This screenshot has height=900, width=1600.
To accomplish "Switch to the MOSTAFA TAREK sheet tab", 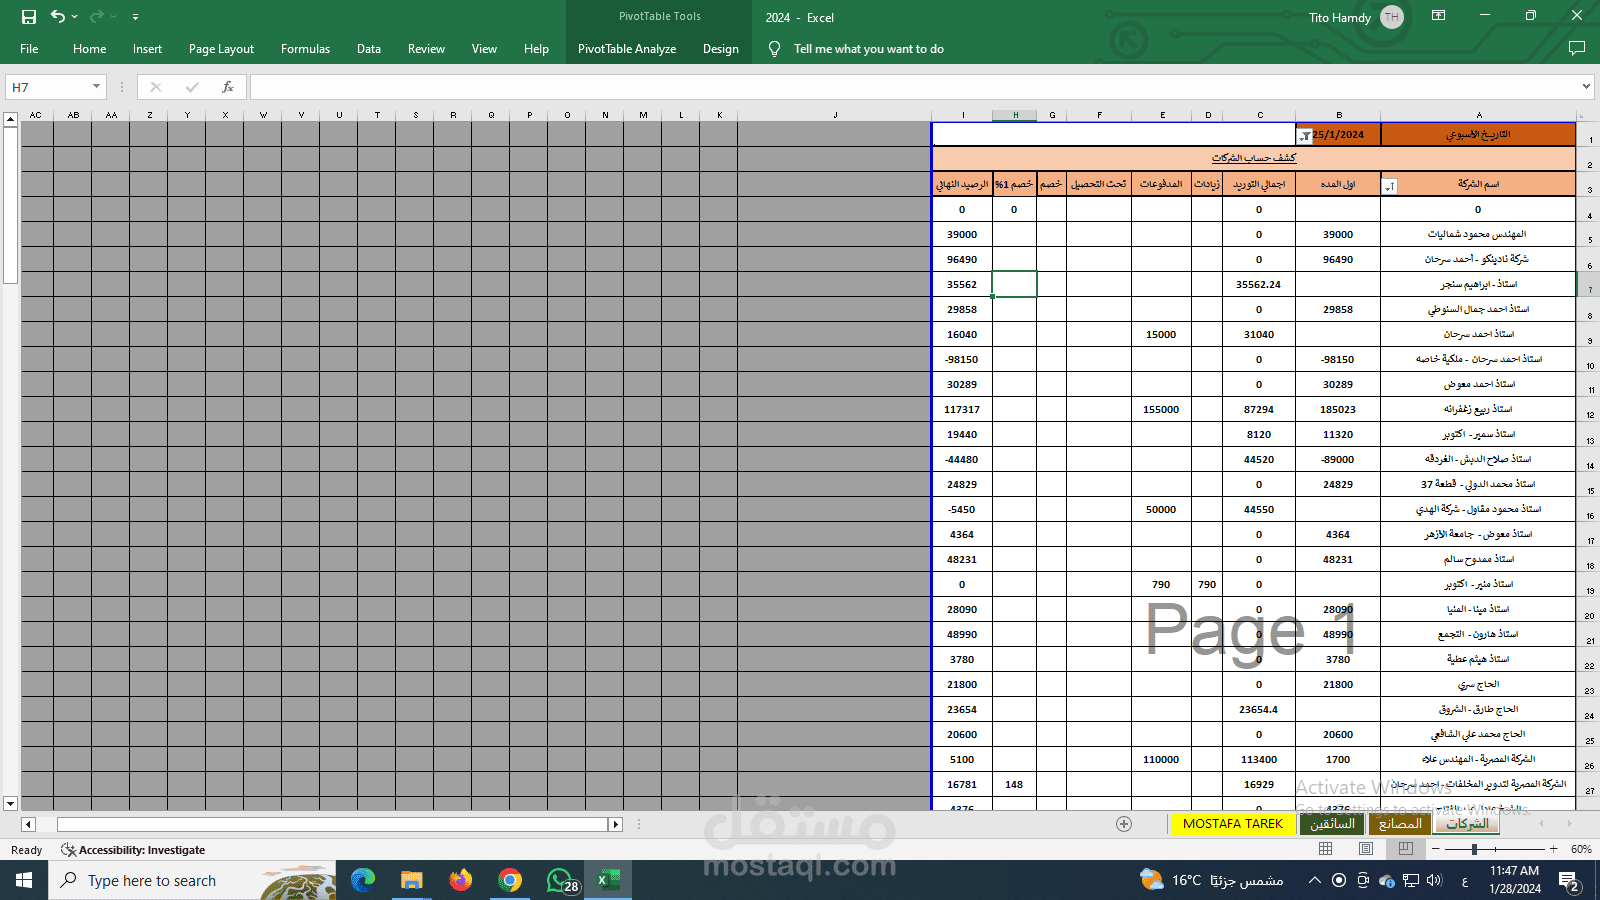I will point(1232,824).
